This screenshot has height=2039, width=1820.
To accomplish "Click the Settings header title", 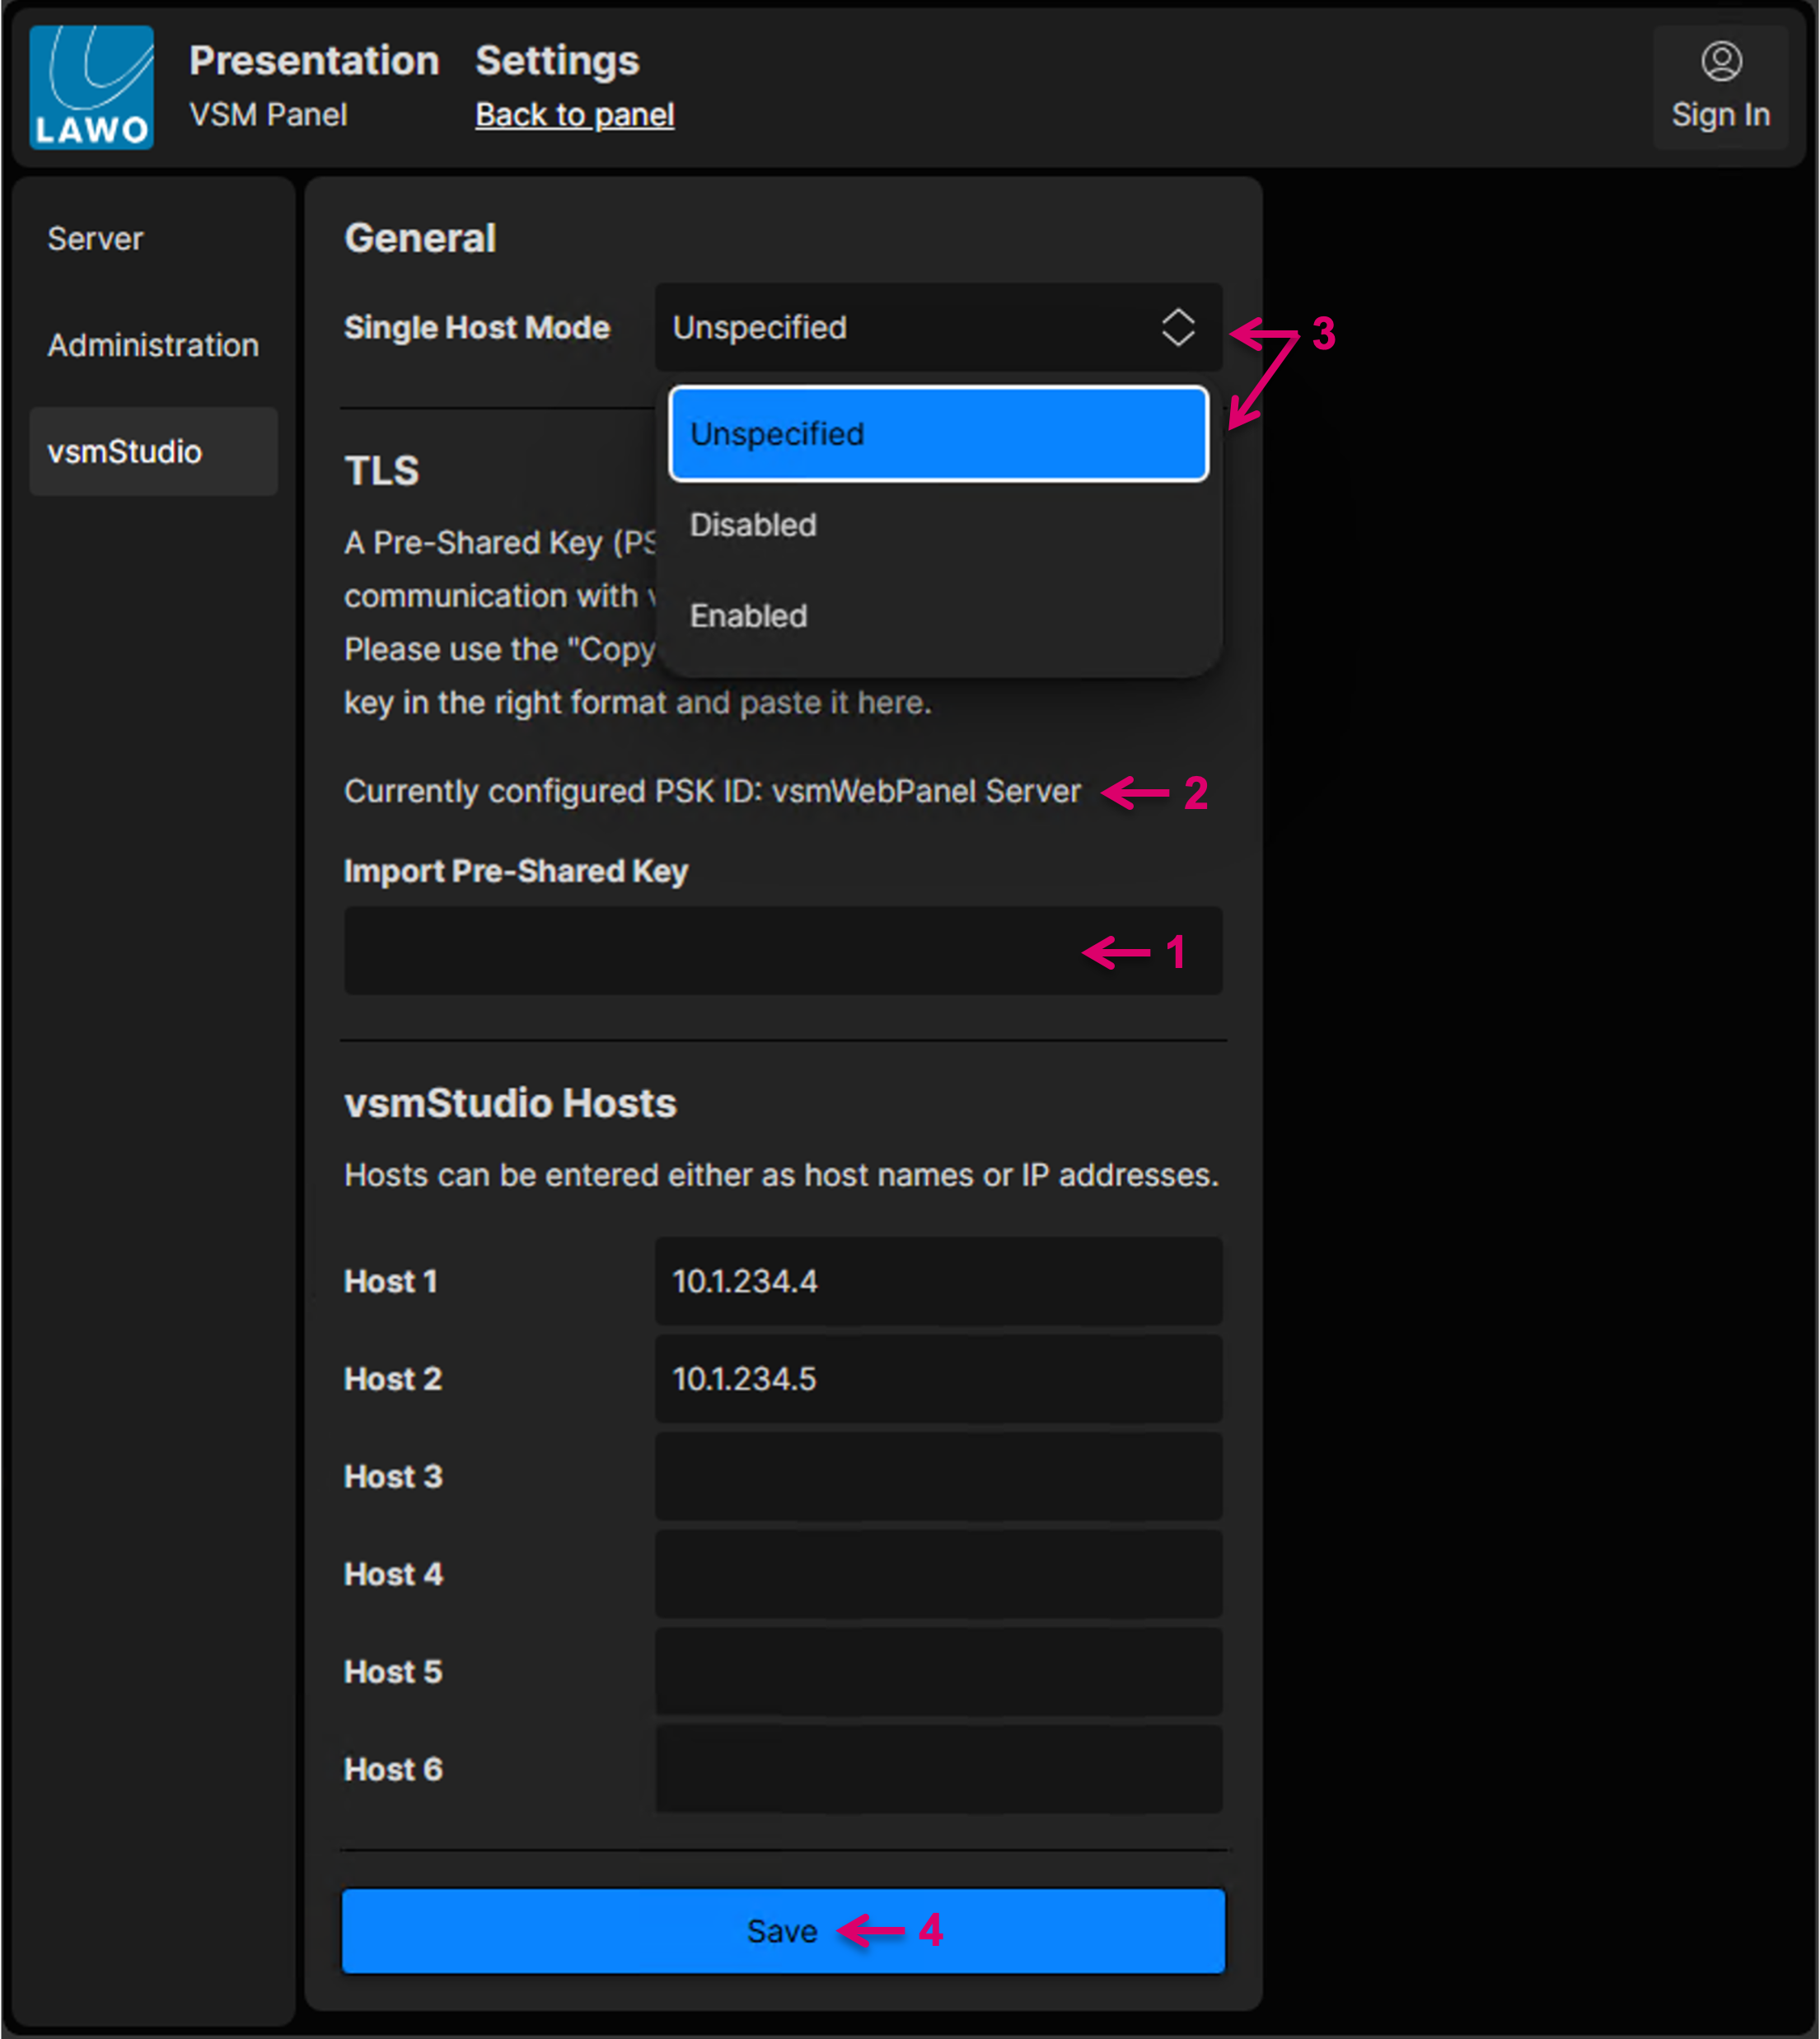I will point(557,61).
